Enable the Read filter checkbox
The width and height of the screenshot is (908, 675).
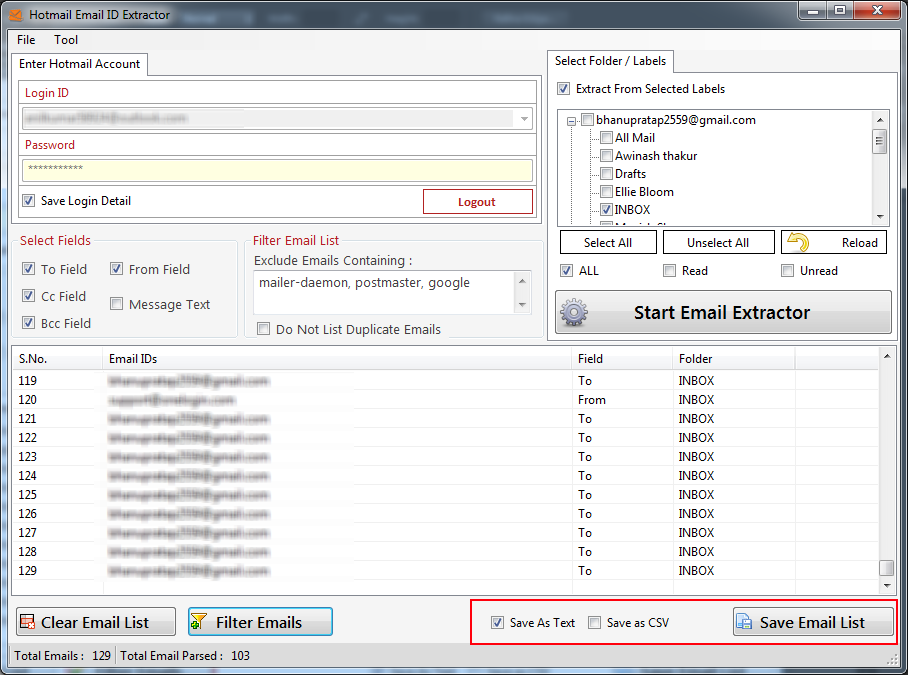[x=669, y=270]
